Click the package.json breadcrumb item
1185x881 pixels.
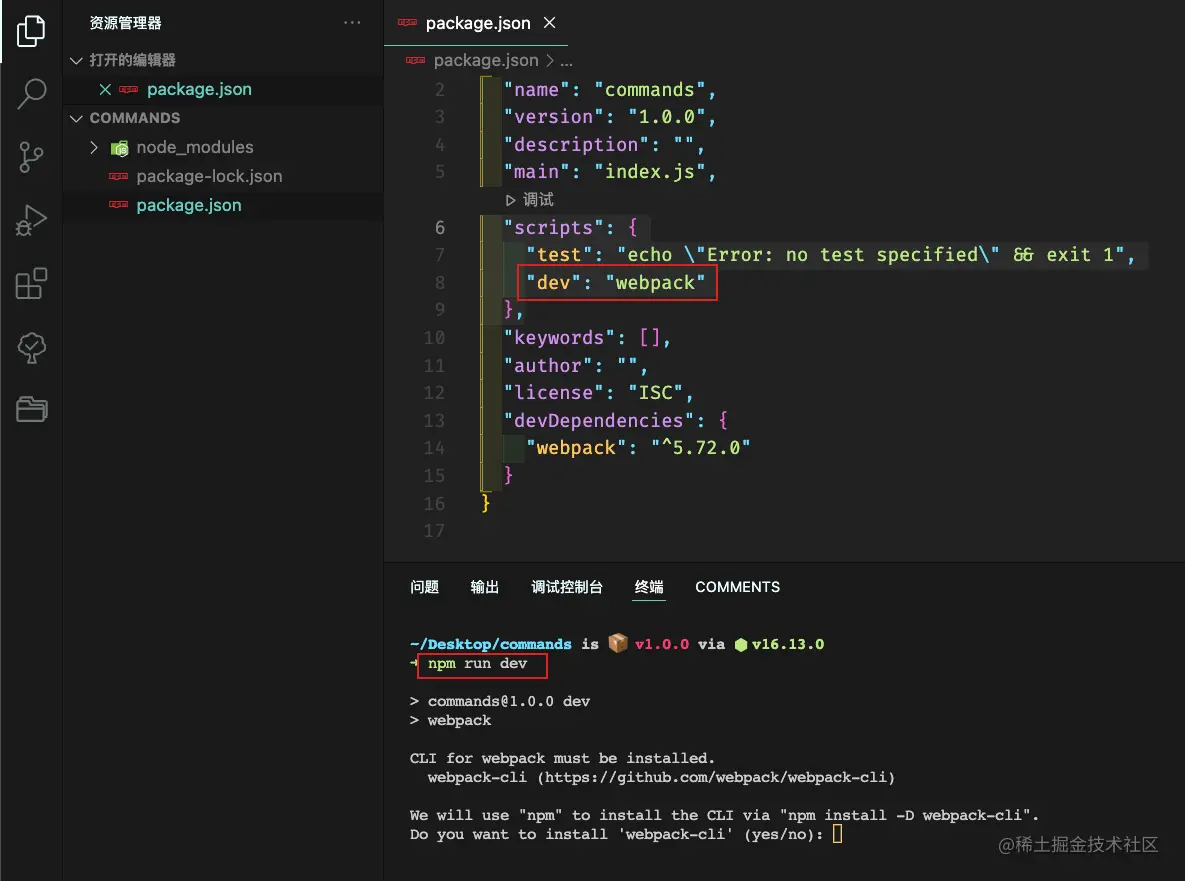coord(485,60)
